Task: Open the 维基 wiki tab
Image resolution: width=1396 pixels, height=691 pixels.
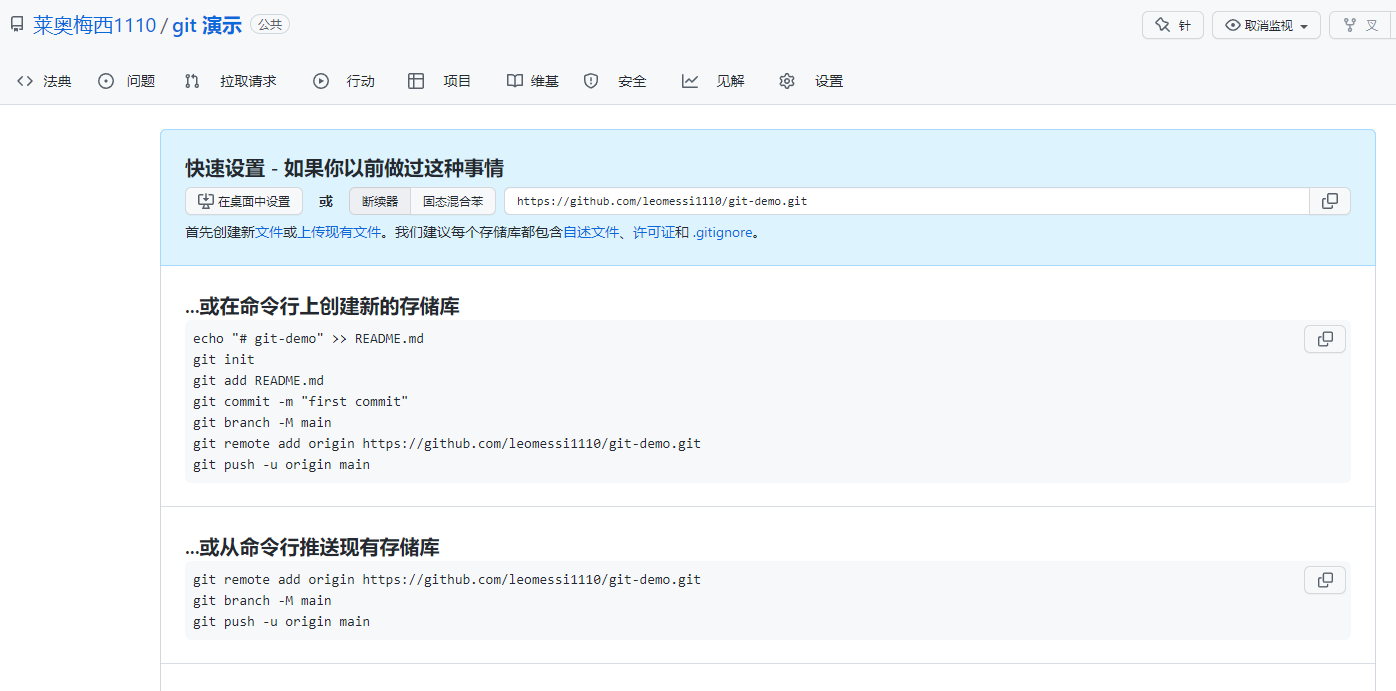Action: click(x=532, y=81)
